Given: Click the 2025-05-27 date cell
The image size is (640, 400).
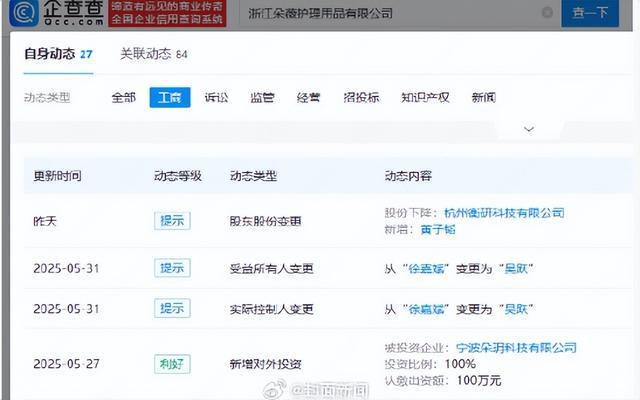Looking at the screenshot, I should (x=67, y=364).
